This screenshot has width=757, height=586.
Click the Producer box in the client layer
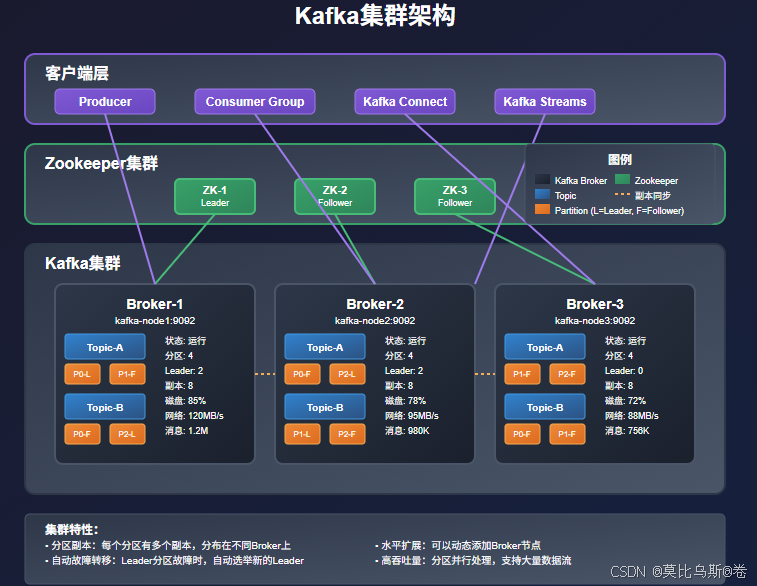coord(105,101)
